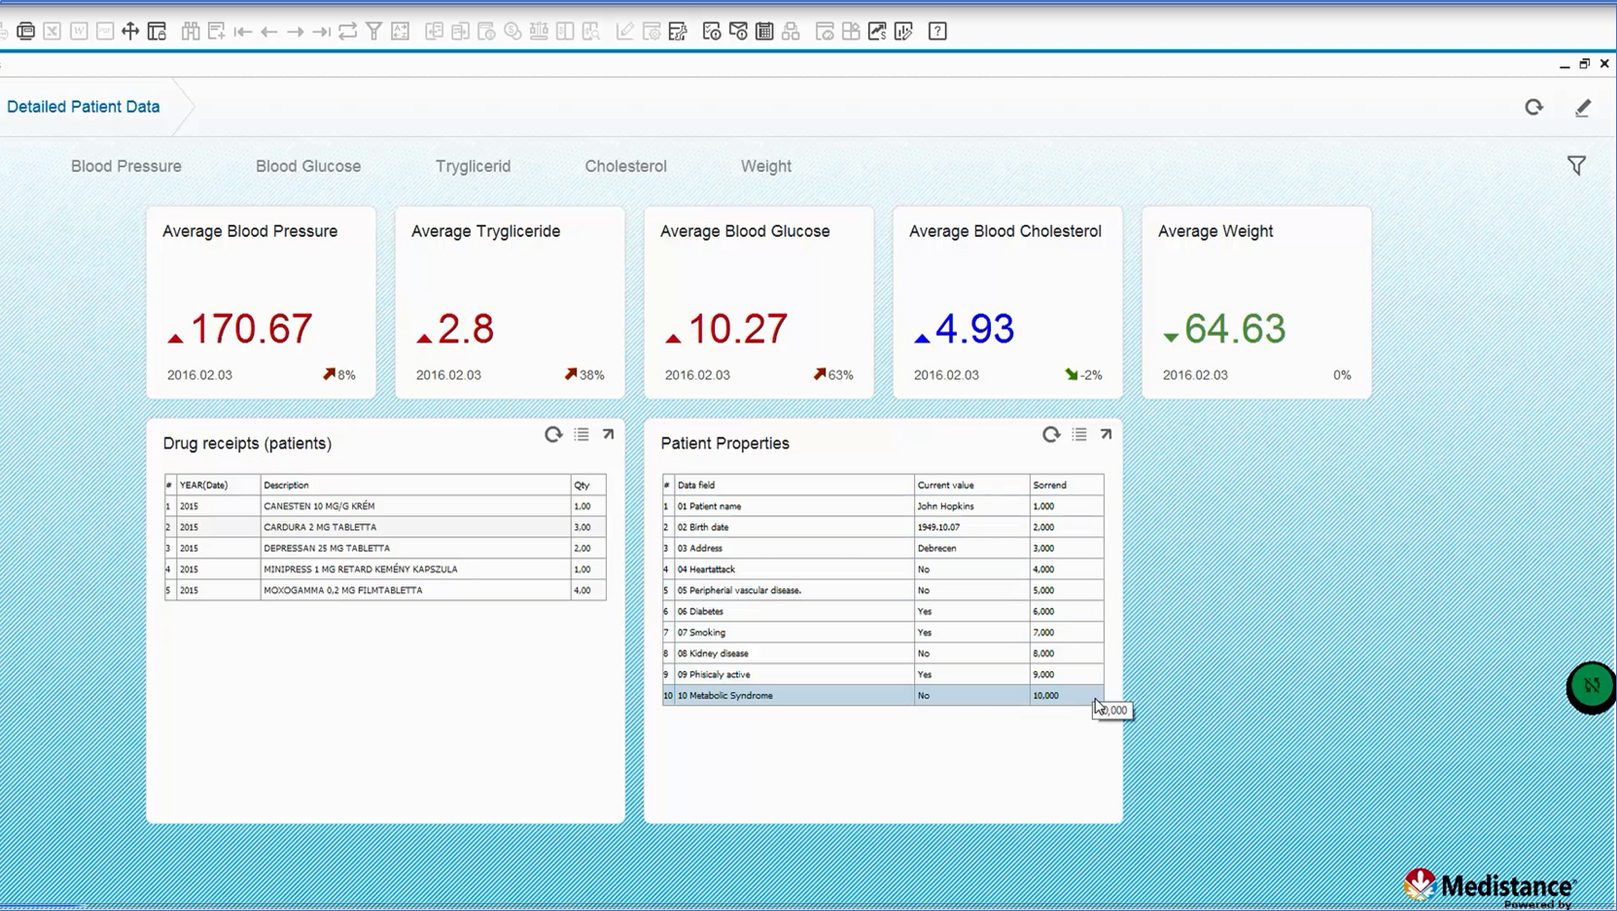Select the DEPRESSAN 25 MG TABLETTA row
The height and width of the screenshot is (911, 1617).
click(x=385, y=548)
